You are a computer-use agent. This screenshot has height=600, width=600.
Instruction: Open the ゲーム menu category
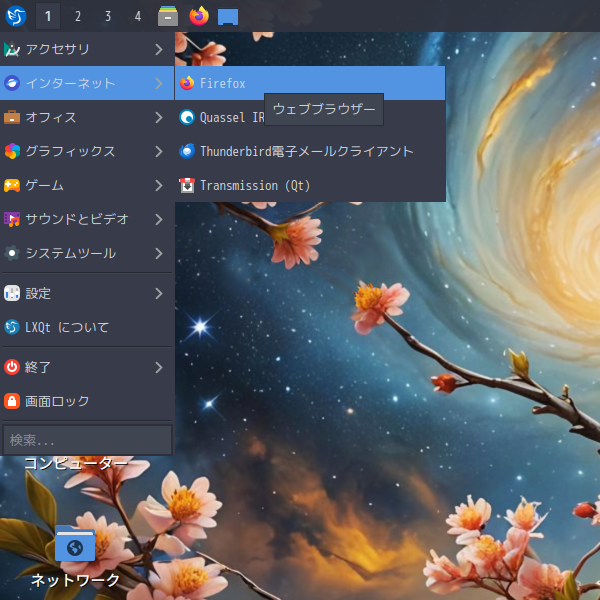tap(87, 185)
